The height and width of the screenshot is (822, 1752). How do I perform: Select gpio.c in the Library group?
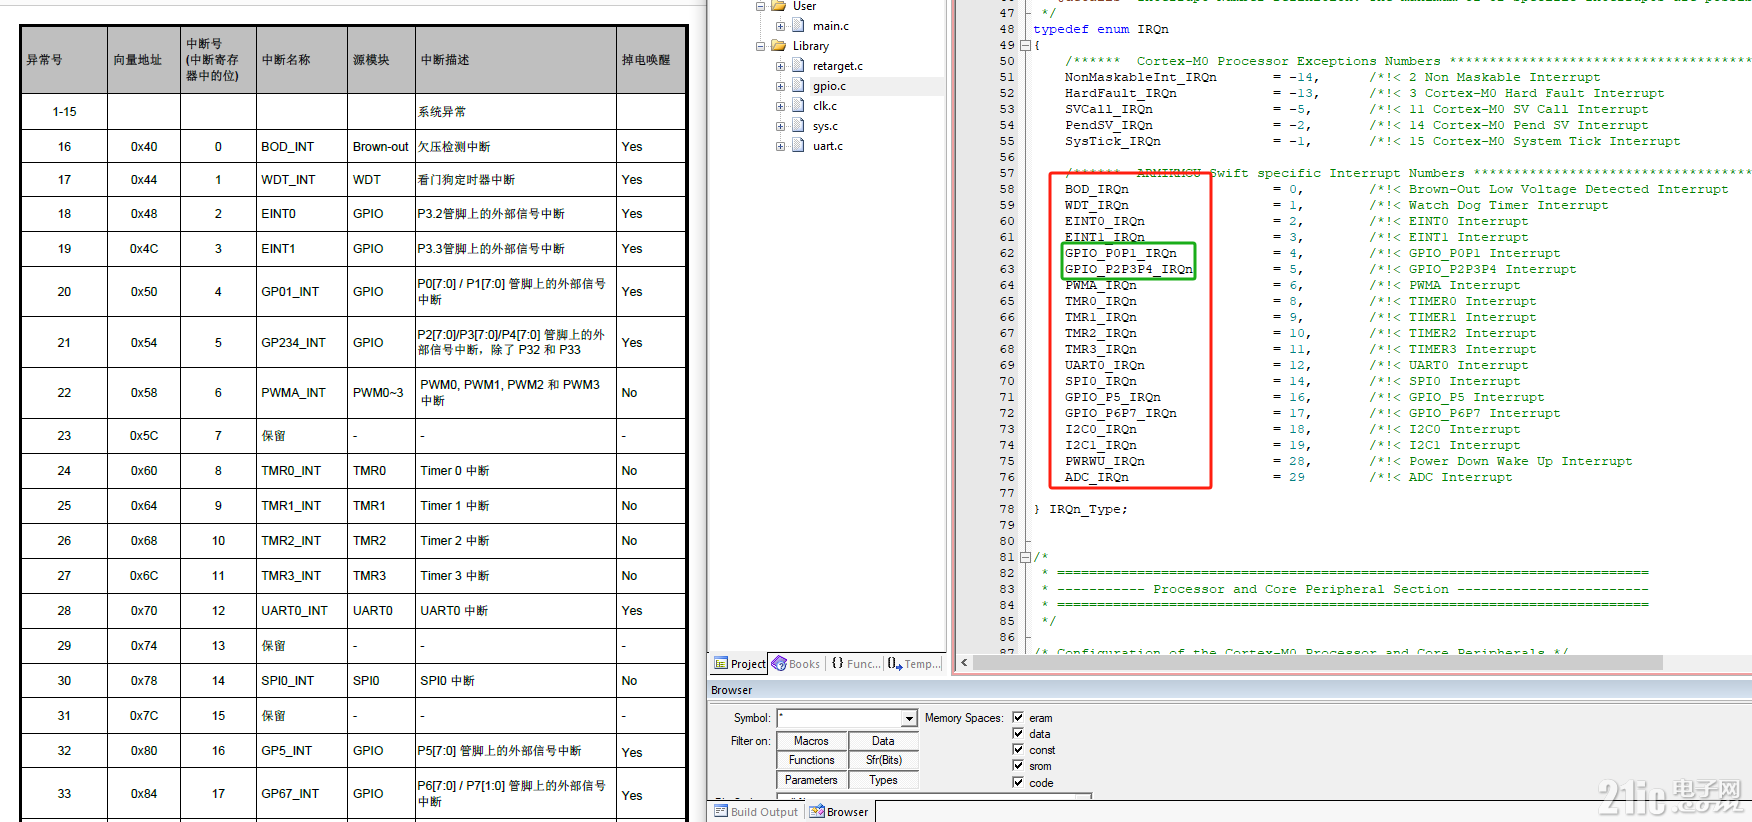(x=829, y=86)
